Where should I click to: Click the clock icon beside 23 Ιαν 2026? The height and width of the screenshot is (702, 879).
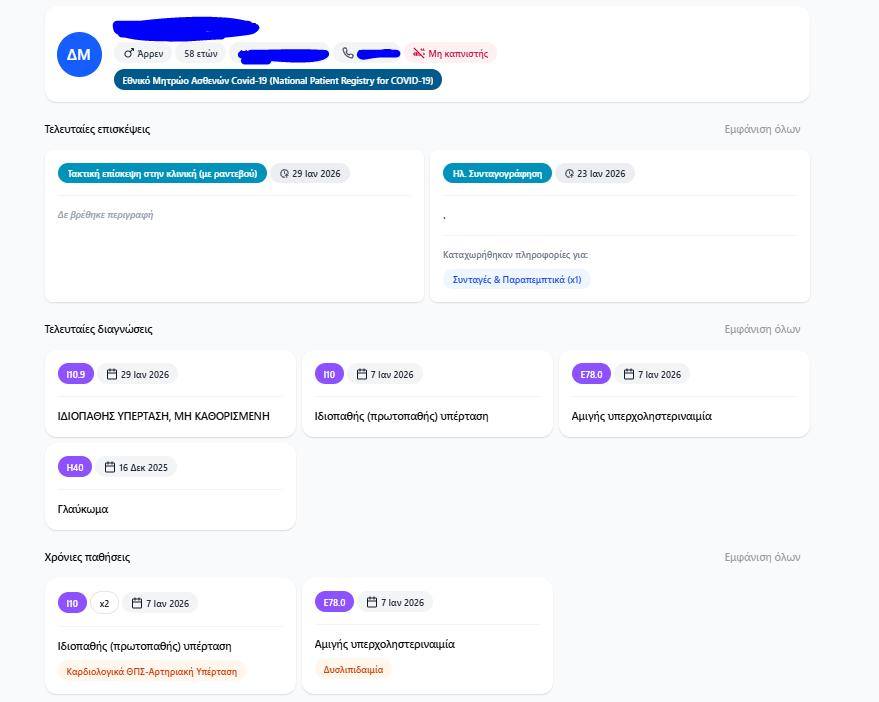(569, 174)
